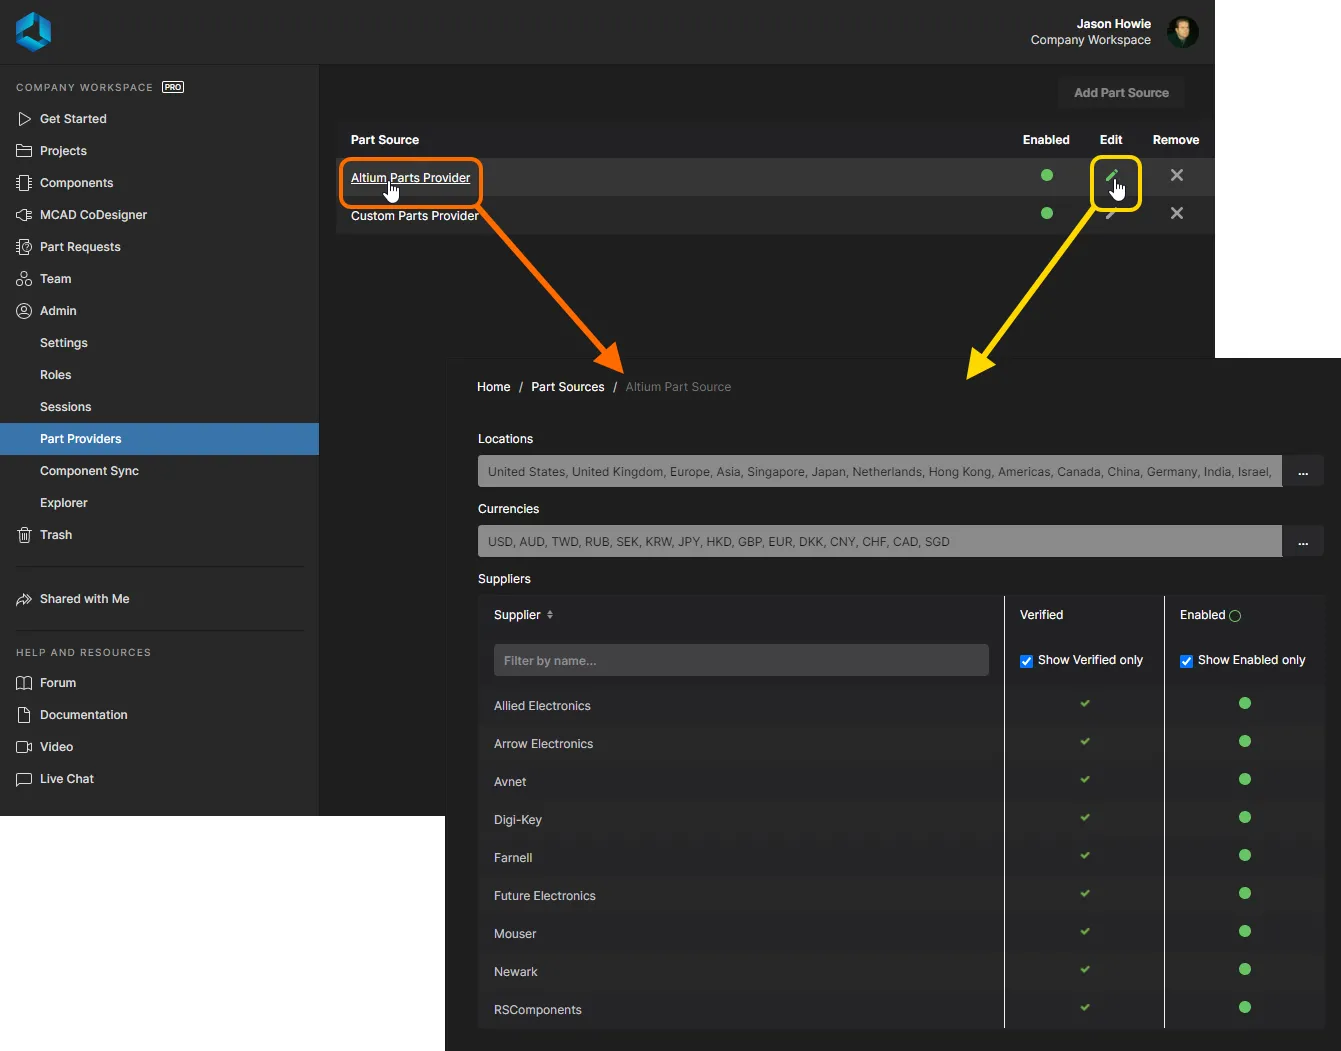Toggle enabled dot for Allied Electronics
The width and height of the screenshot is (1341, 1051).
(1245, 703)
